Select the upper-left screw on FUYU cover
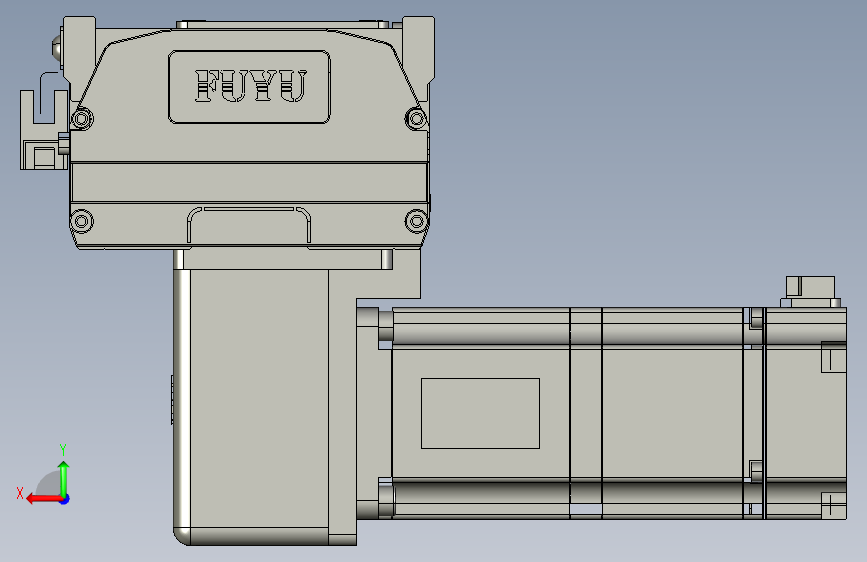This screenshot has width=867, height=562. coord(82,118)
